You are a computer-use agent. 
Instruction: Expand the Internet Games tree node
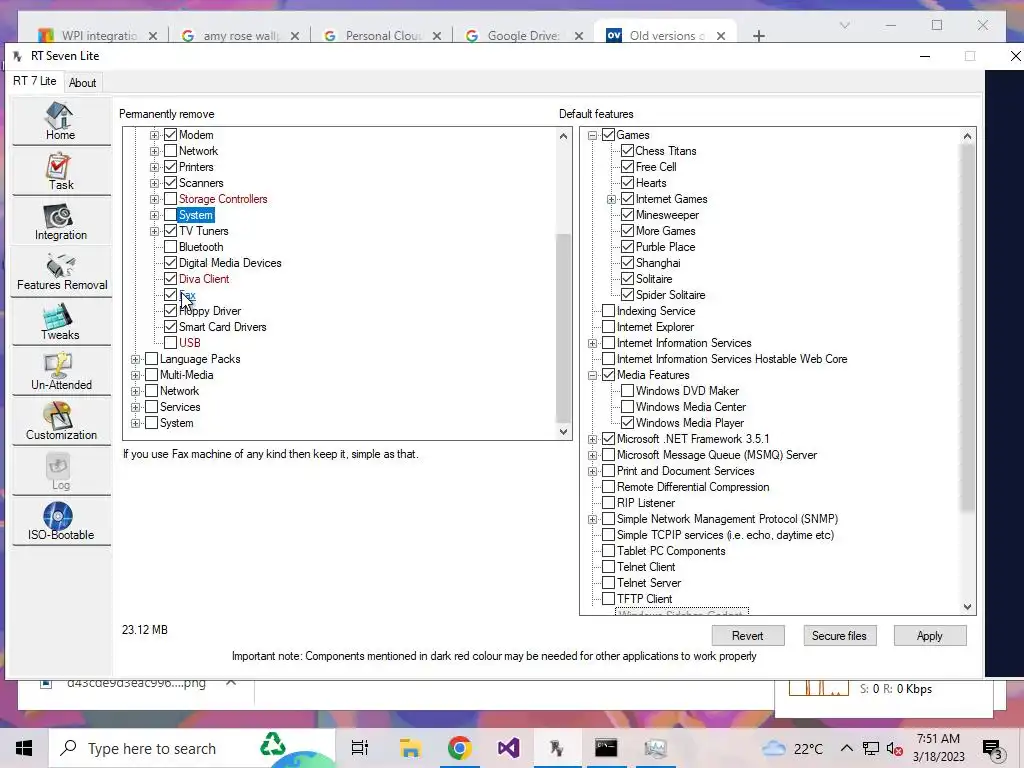tap(611, 199)
